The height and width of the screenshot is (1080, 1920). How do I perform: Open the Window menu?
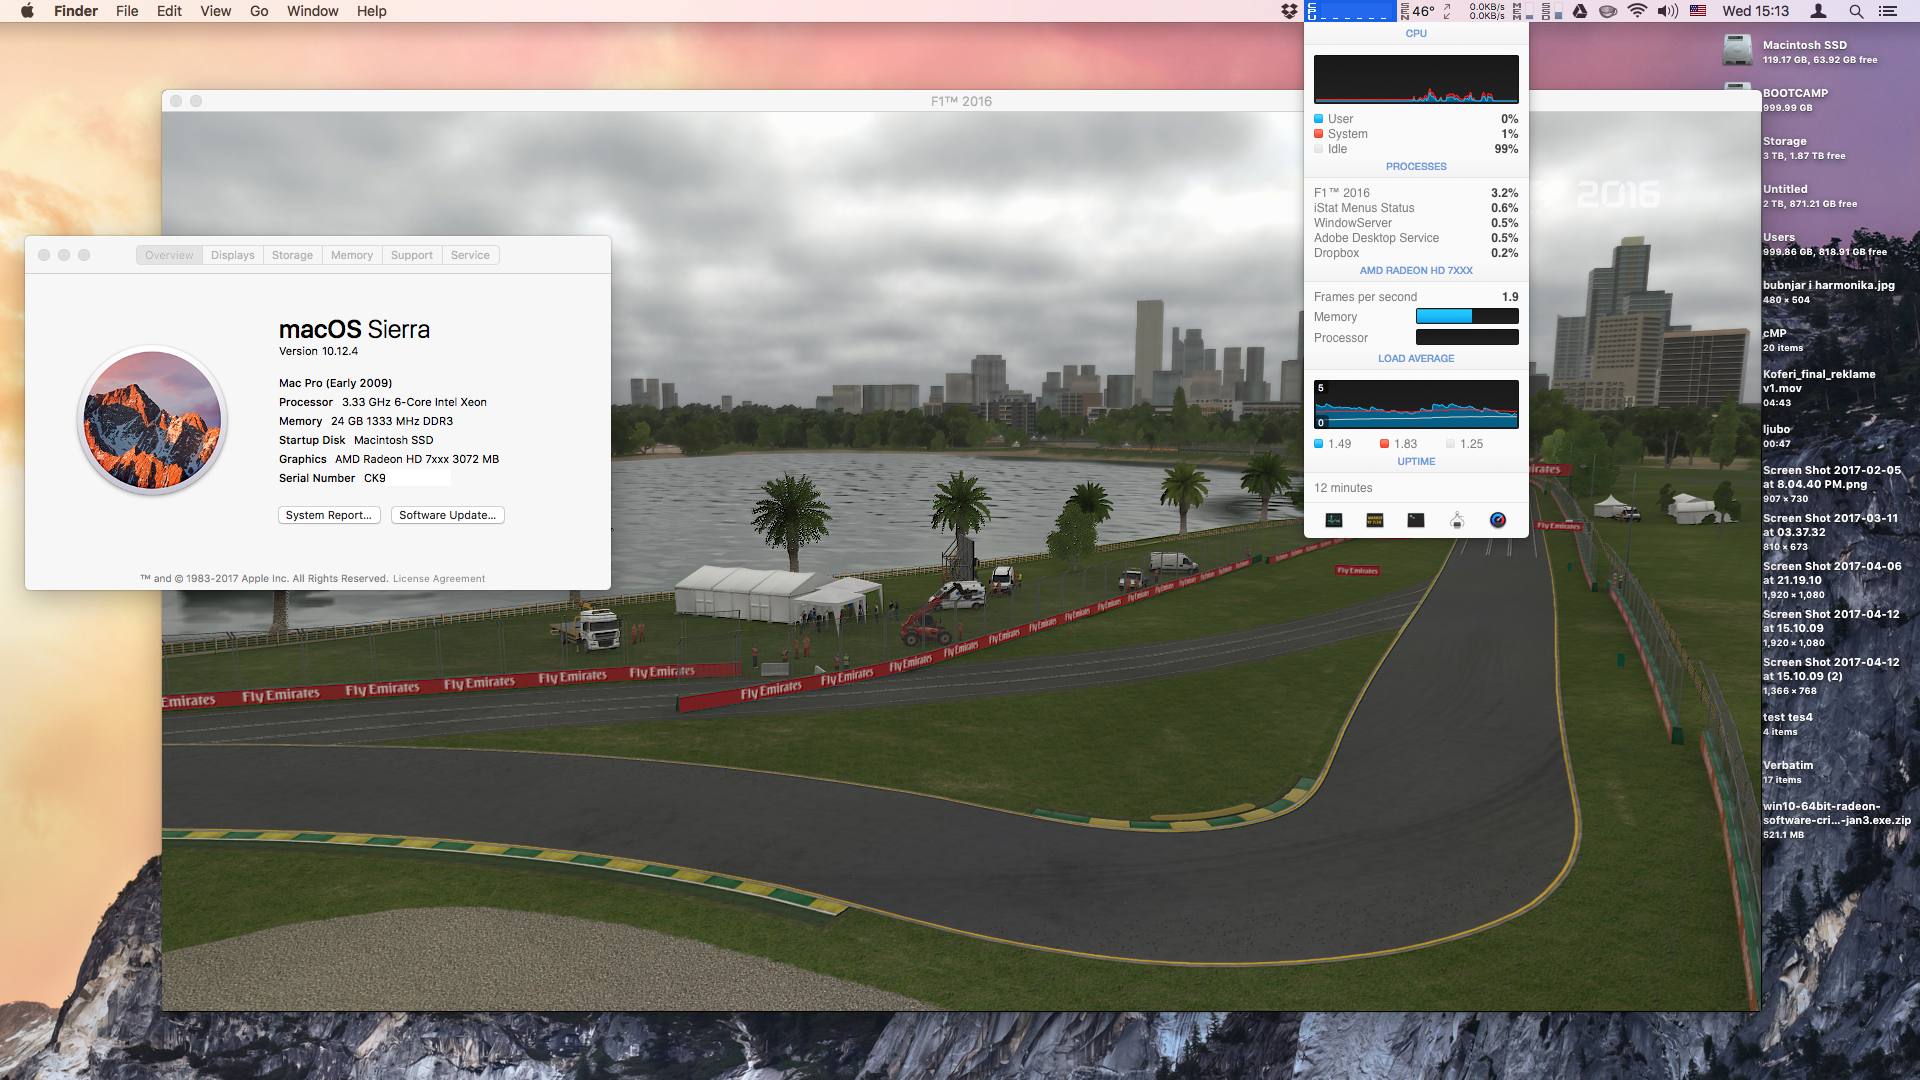[x=313, y=11]
